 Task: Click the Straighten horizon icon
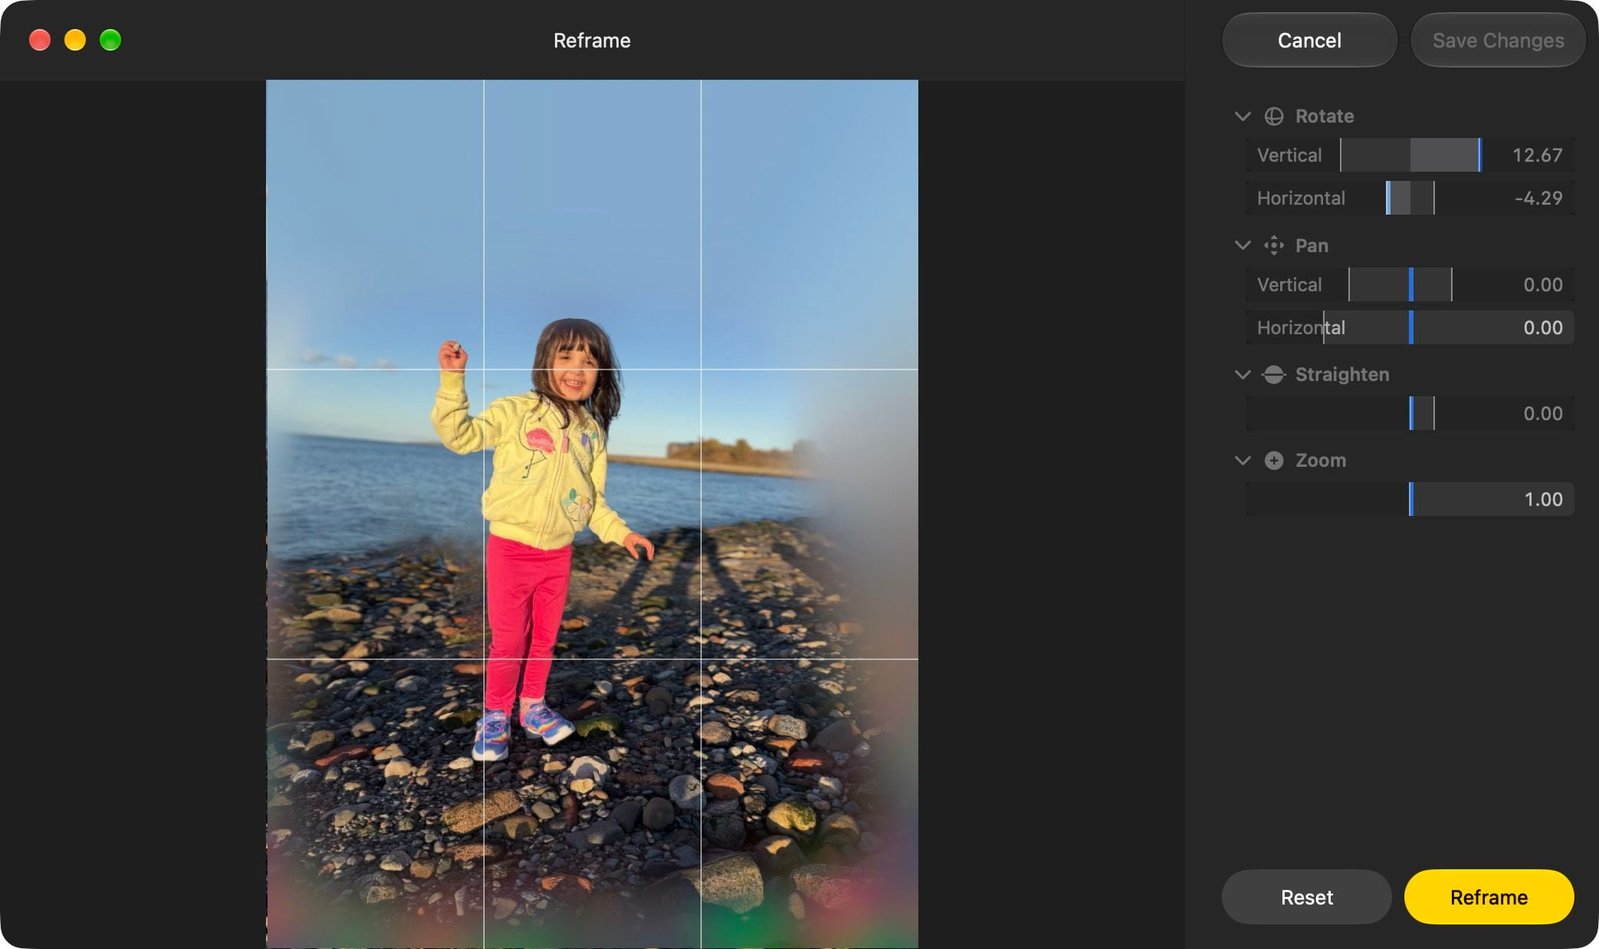[1274, 374]
